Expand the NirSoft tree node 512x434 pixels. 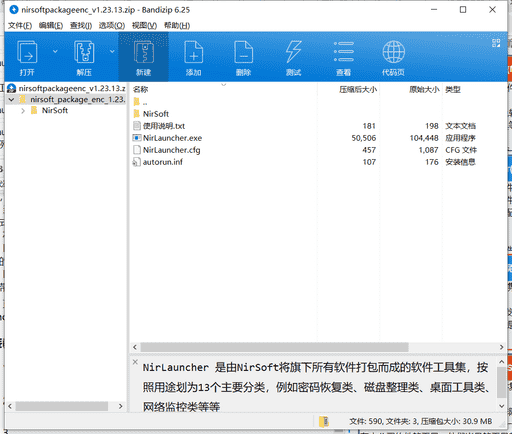(x=23, y=111)
